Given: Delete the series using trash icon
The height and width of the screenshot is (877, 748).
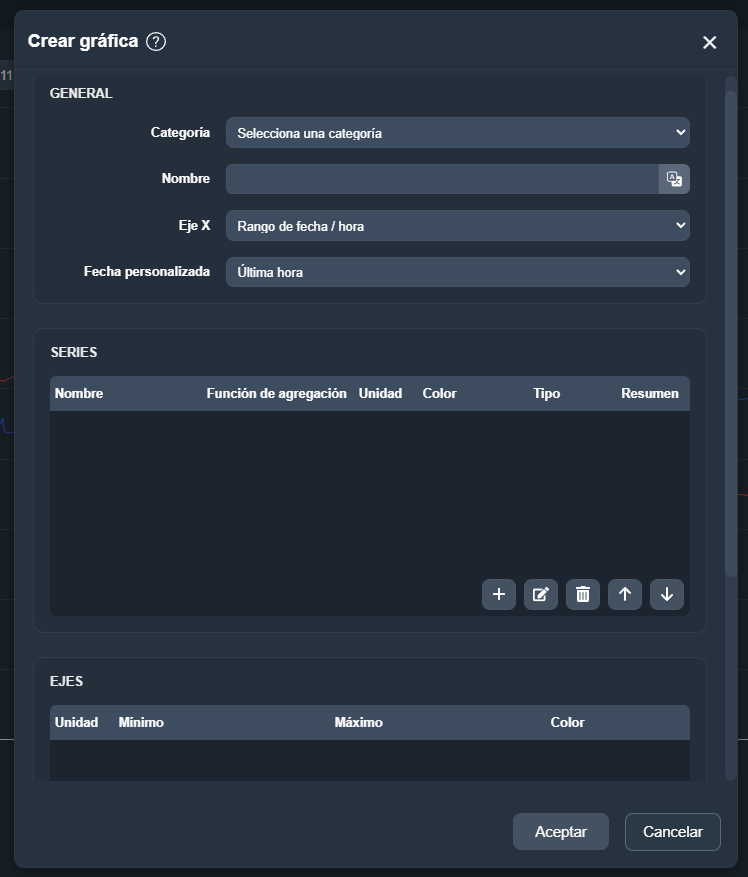Looking at the screenshot, I should point(583,594).
